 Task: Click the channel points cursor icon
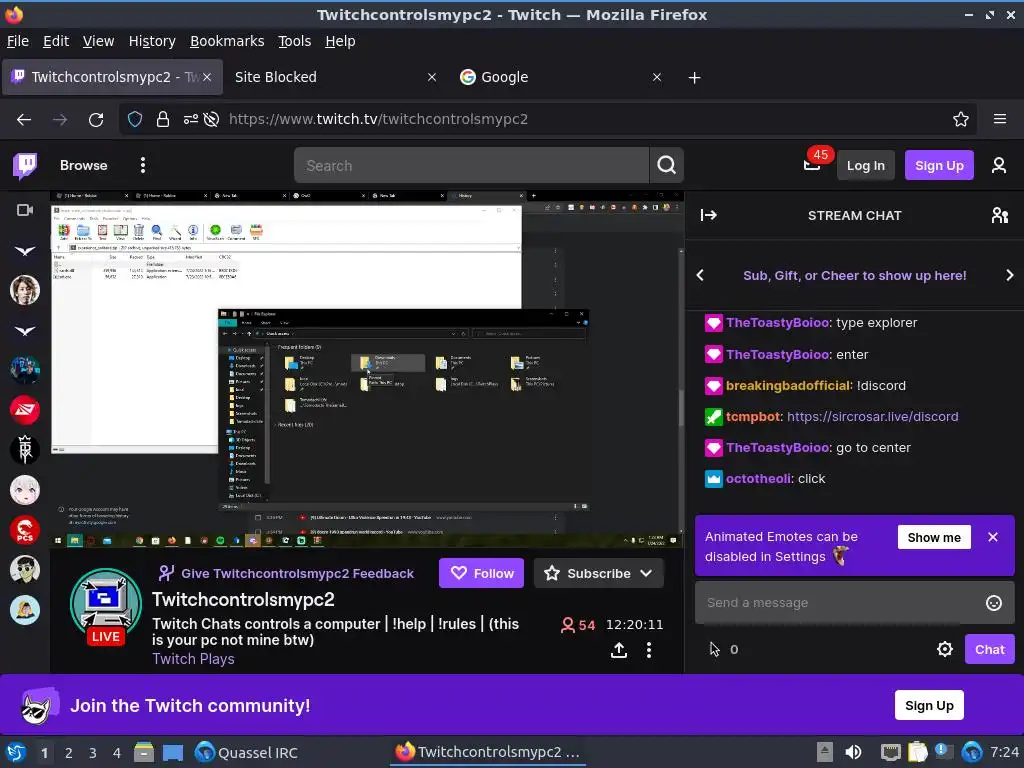point(714,649)
